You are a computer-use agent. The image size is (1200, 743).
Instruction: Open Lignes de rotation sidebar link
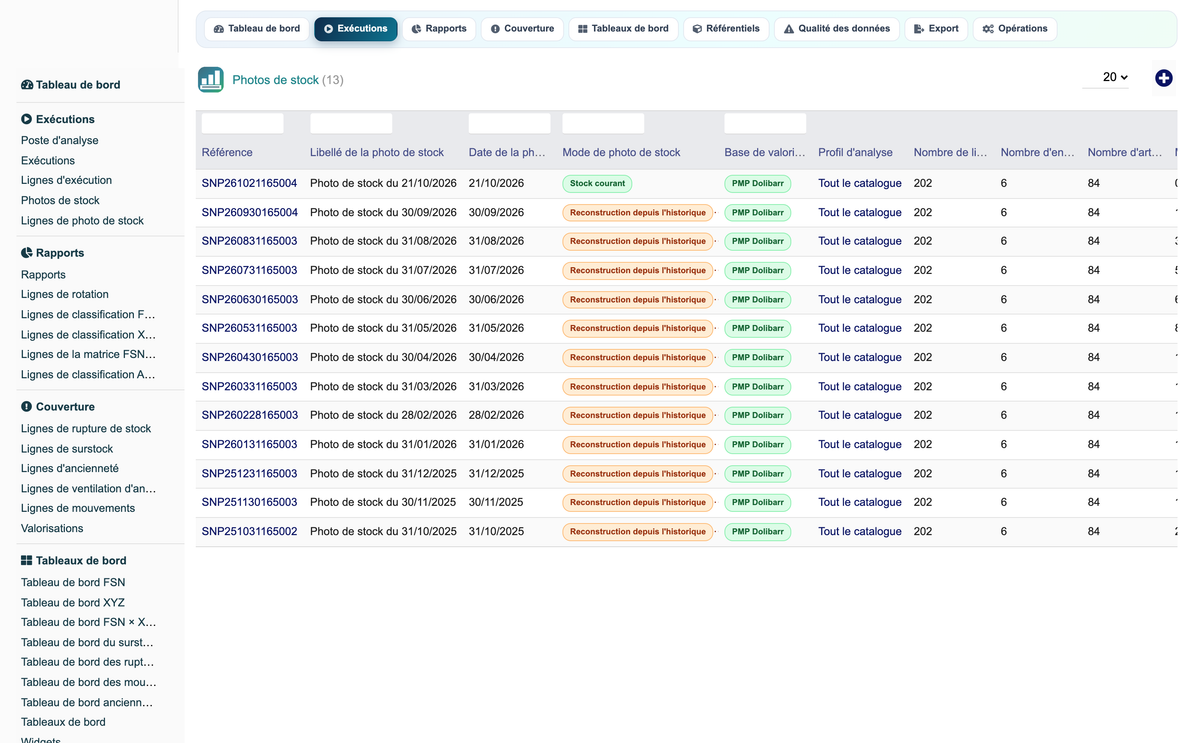[65, 295]
